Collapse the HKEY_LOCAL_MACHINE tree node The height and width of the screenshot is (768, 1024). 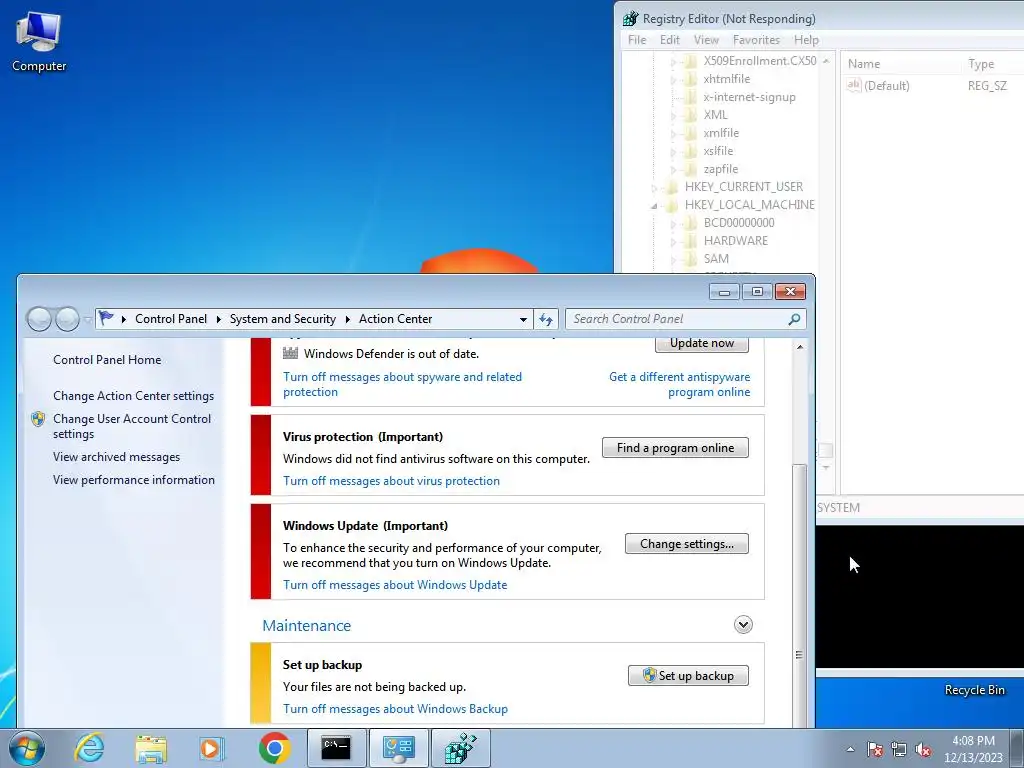654,206
